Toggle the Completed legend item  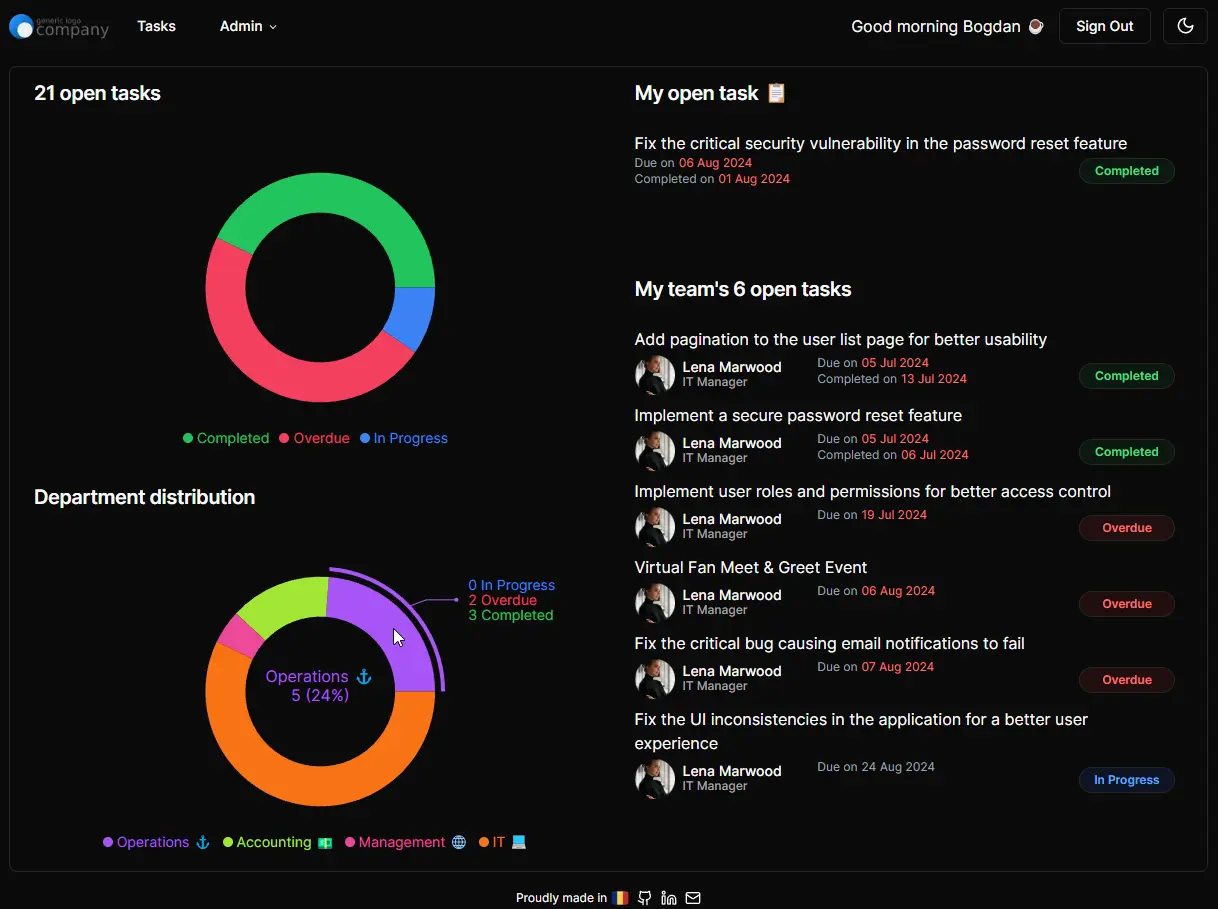[226, 438]
